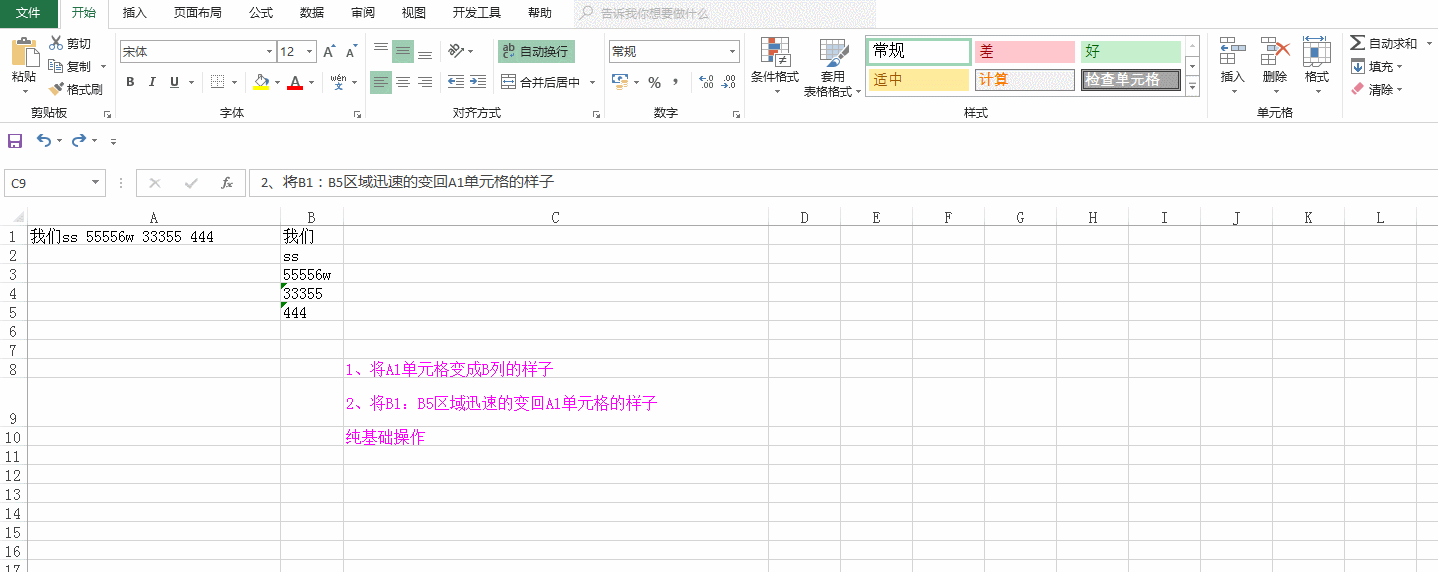Select cell A1 containing 我们ss 55556w
The height and width of the screenshot is (572, 1438).
pyautogui.click(x=153, y=237)
